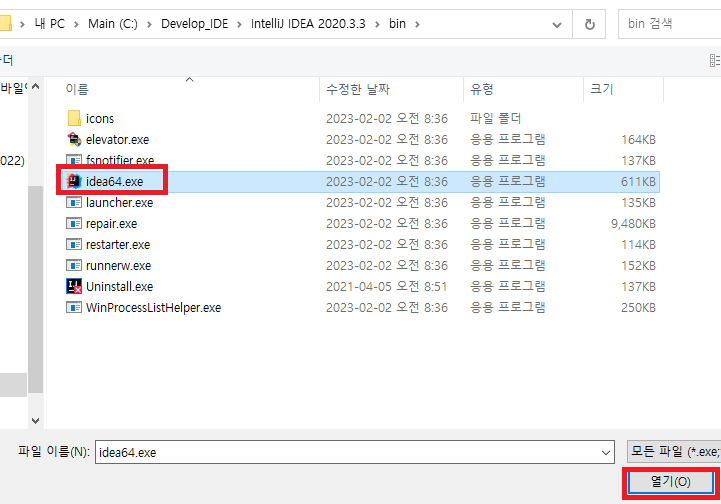Click navigation pane scroll down arrow
Viewport: 721px width, 504px height.
tap(35, 420)
